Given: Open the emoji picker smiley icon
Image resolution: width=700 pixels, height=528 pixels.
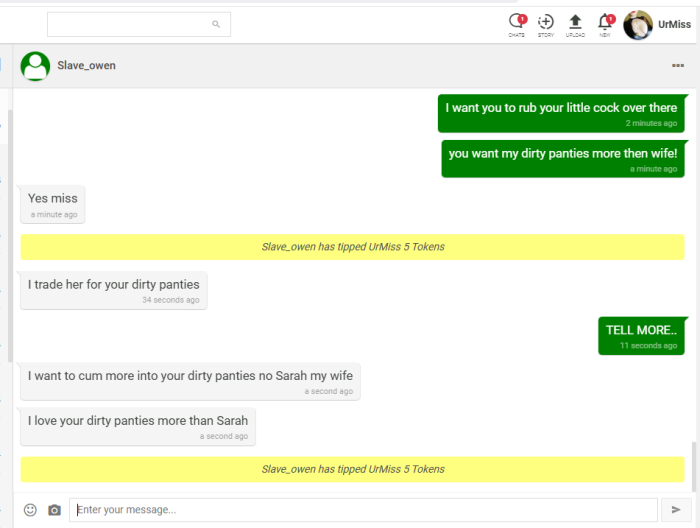Looking at the screenshot, I should tap(30, 510).
